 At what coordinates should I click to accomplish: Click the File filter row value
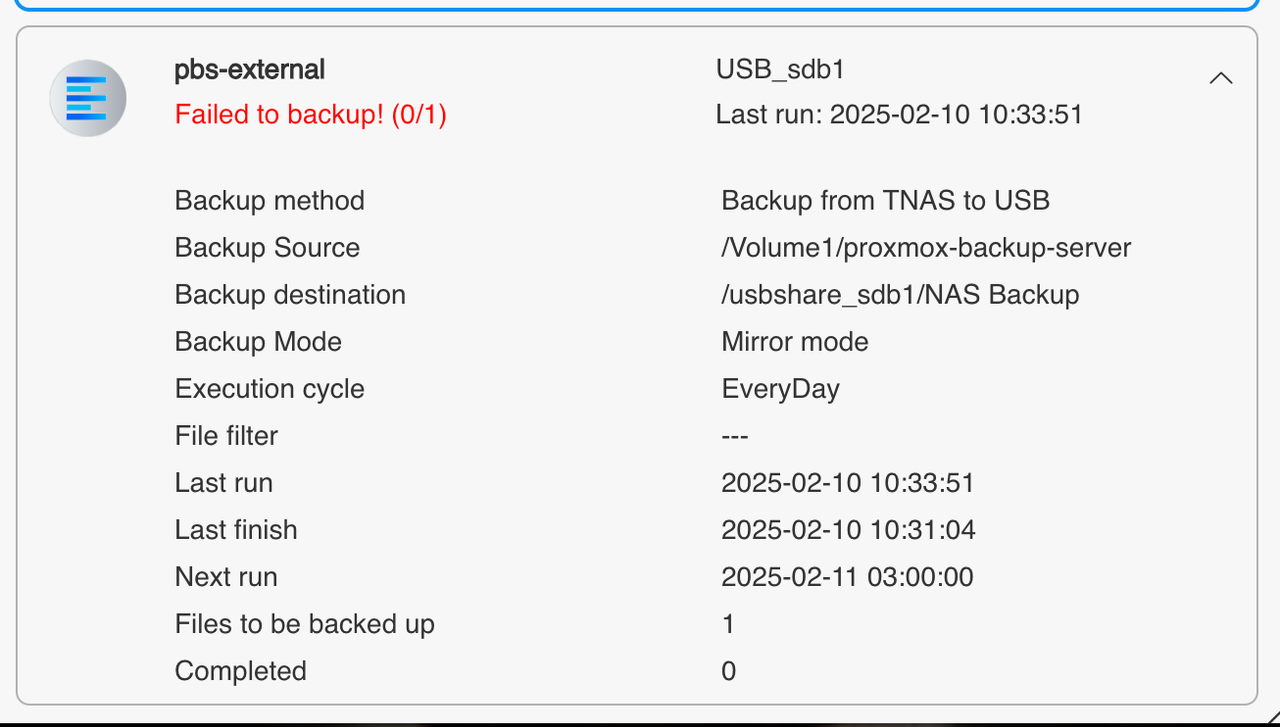735,436
